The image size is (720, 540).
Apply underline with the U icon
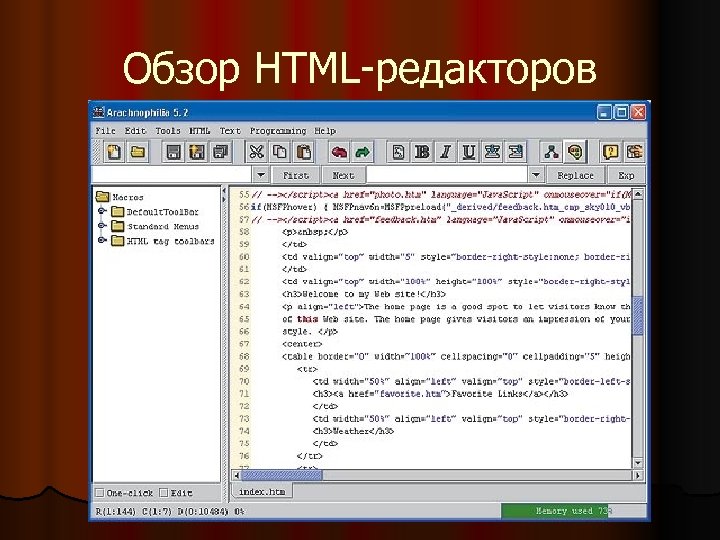pos(469,152)
